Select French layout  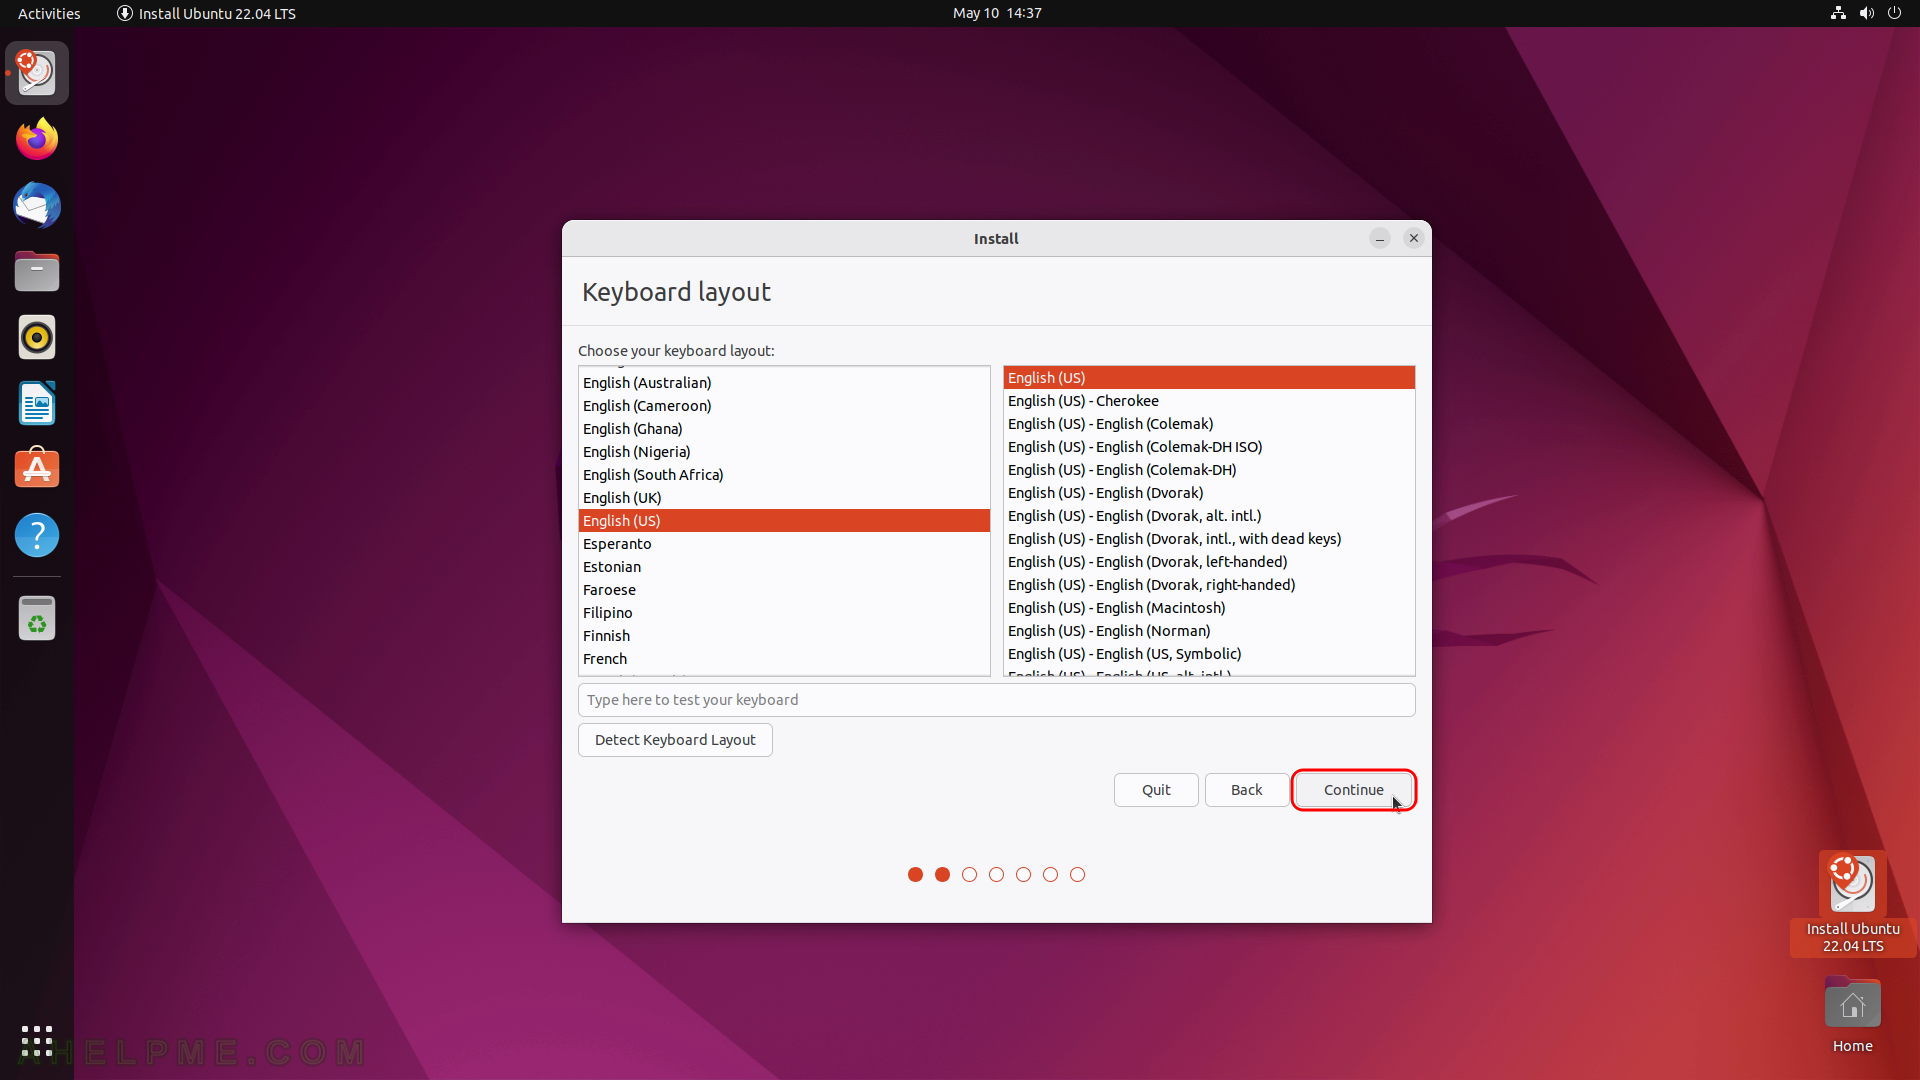(x=784, y=659)
